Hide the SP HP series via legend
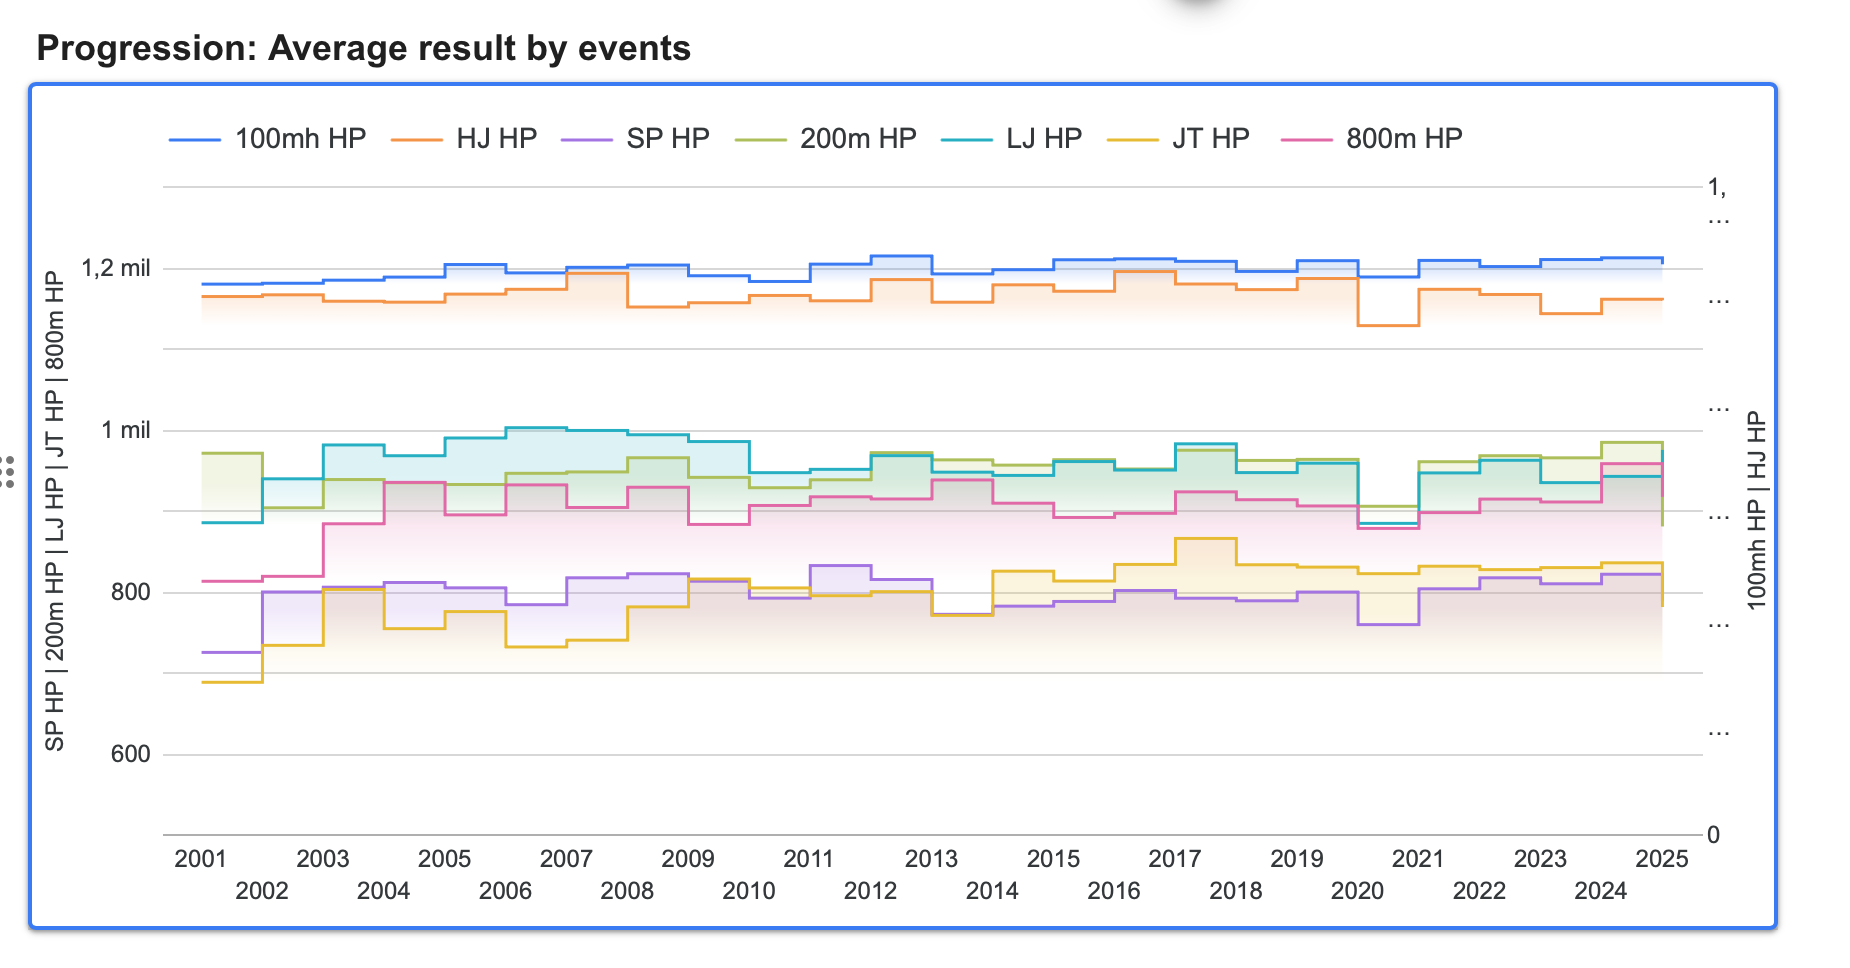This screenshot has height=968, width=1850. [636, 139]
